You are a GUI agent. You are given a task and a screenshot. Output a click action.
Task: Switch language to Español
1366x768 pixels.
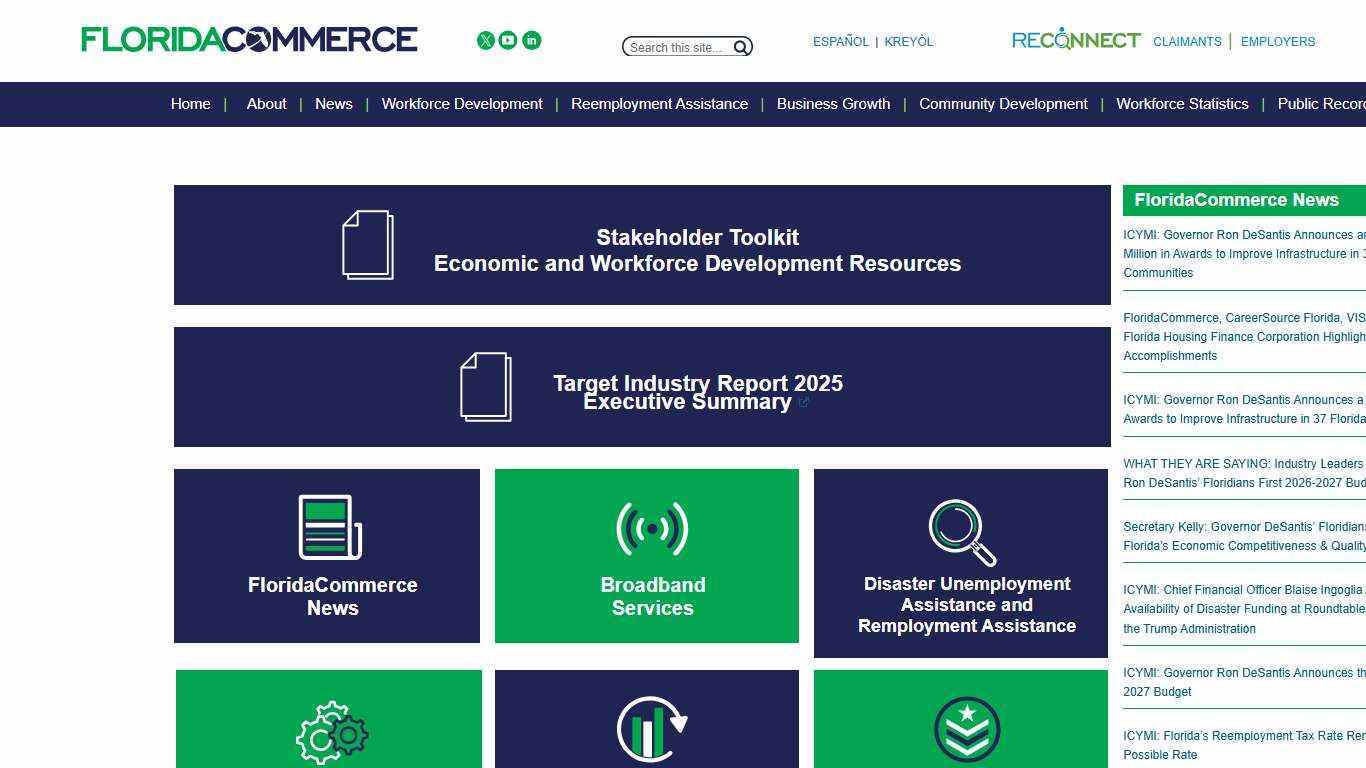840,42
